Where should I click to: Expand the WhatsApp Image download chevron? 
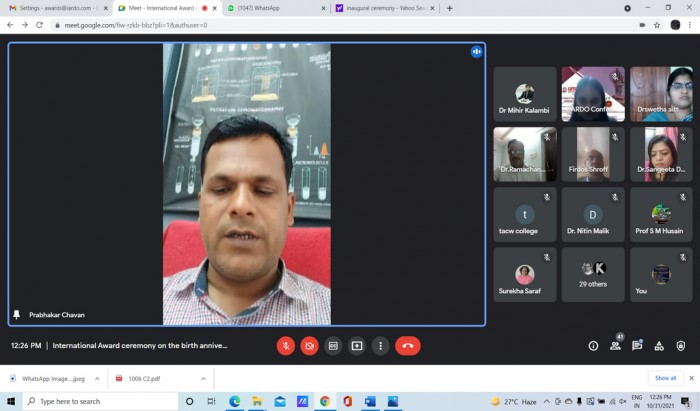97,378
